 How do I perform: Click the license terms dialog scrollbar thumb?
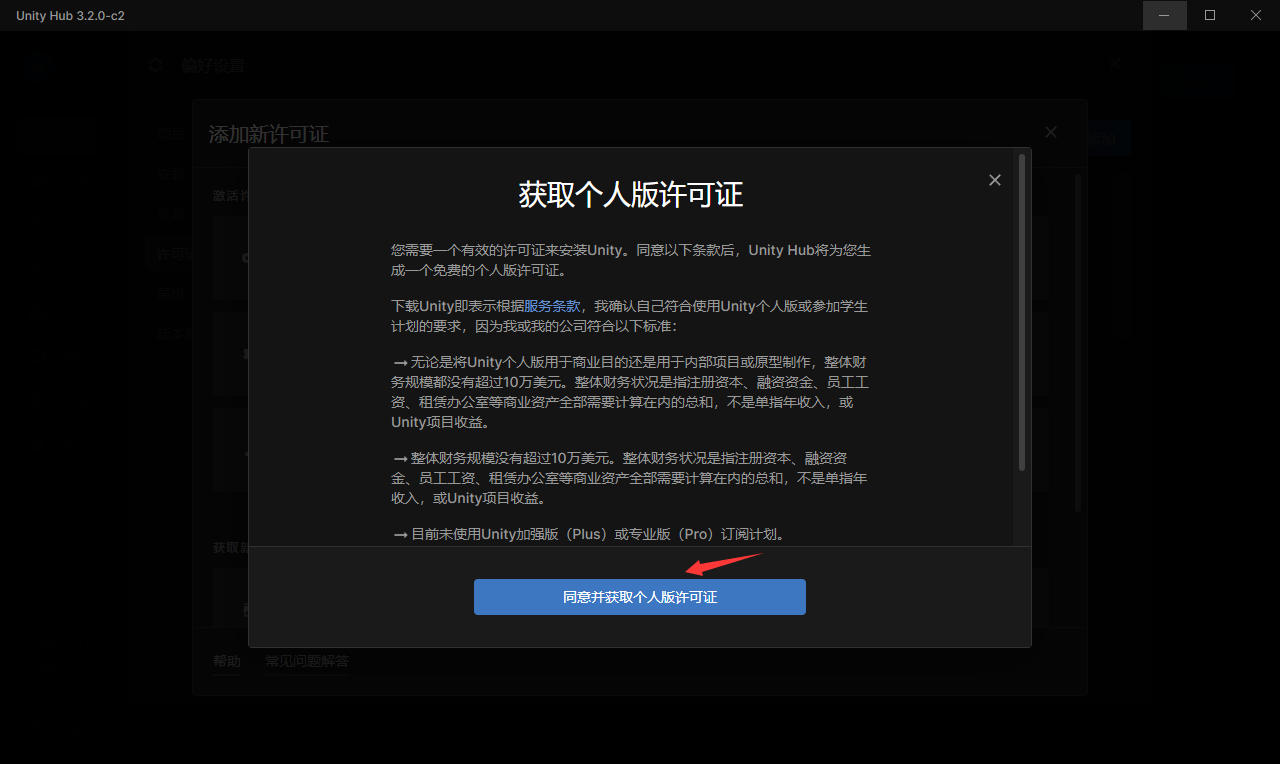(x=1021, y=312)
